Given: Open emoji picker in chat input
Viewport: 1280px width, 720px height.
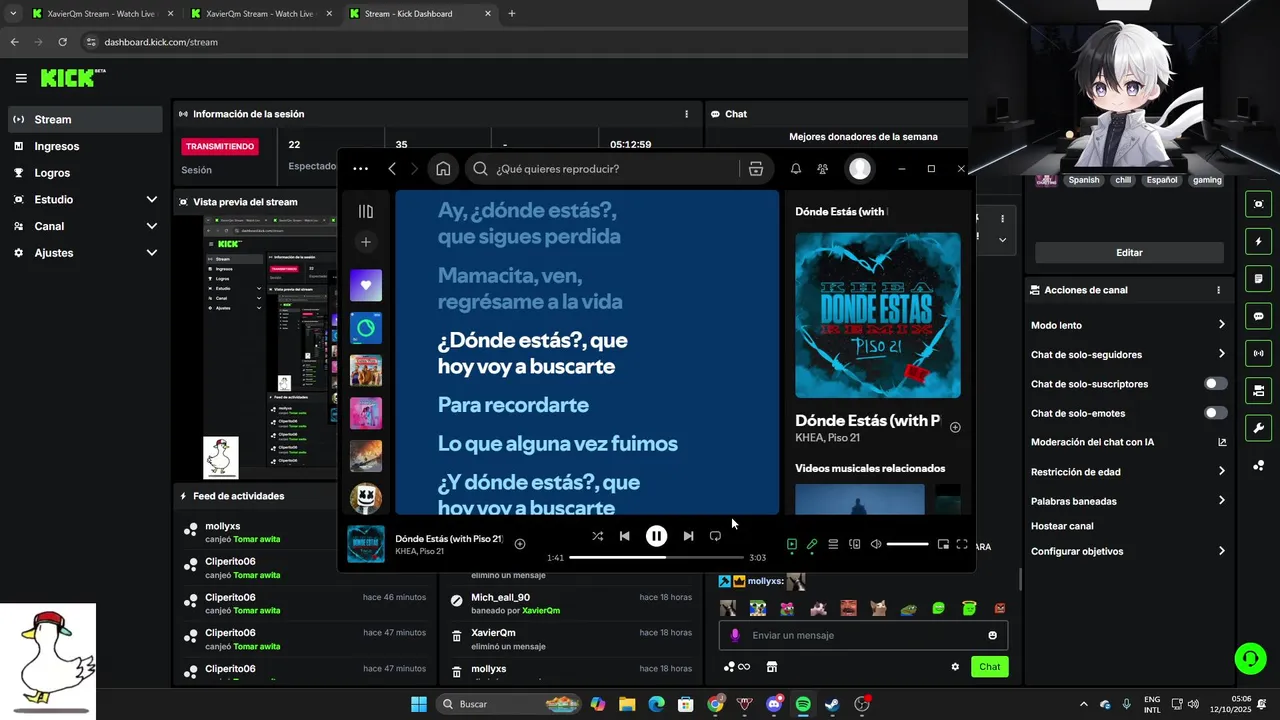Looking at the screenshot, I should [x=992, y=635].
